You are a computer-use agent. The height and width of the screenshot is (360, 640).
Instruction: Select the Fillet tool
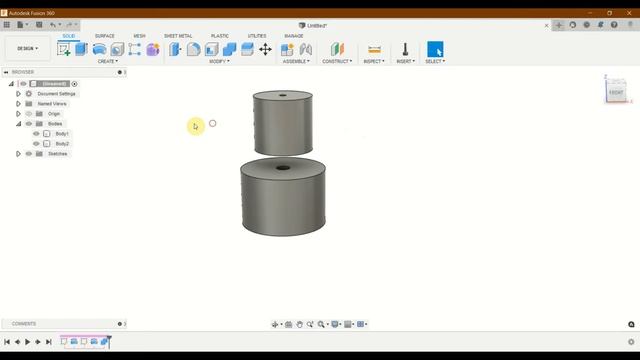(x=193, y=49)
